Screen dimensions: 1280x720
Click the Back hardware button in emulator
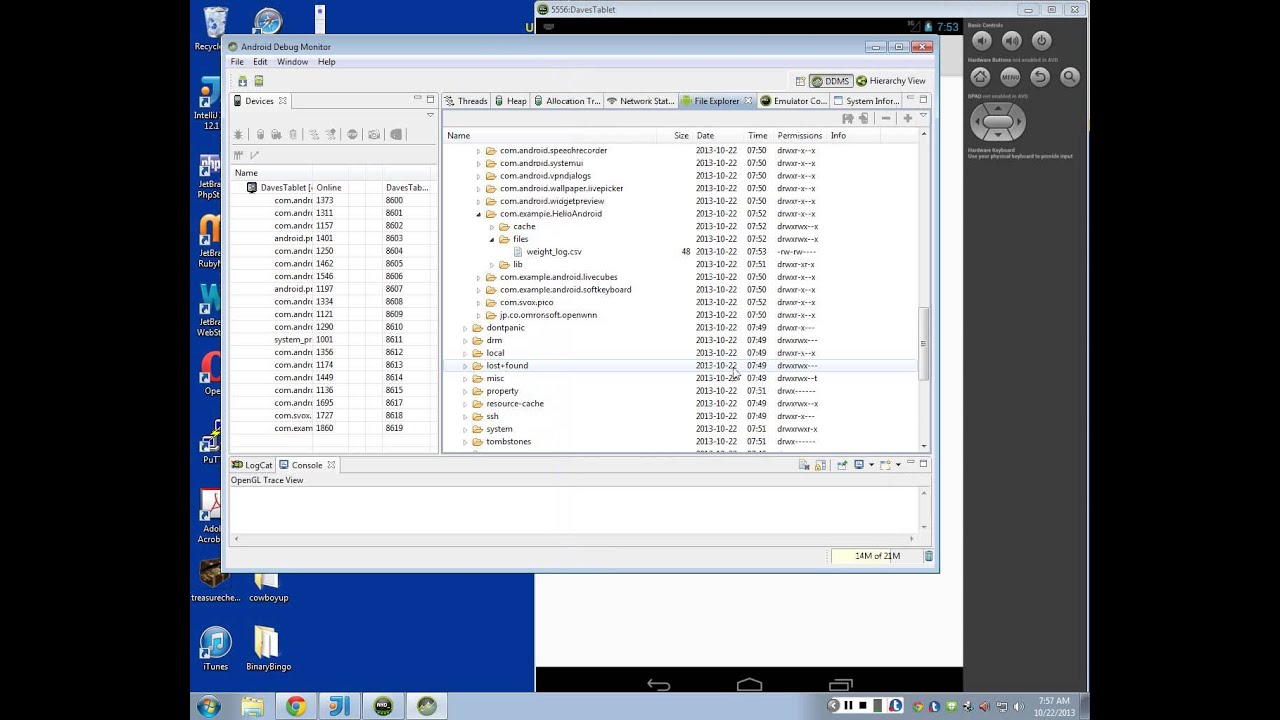click(x=1040, y=77)
